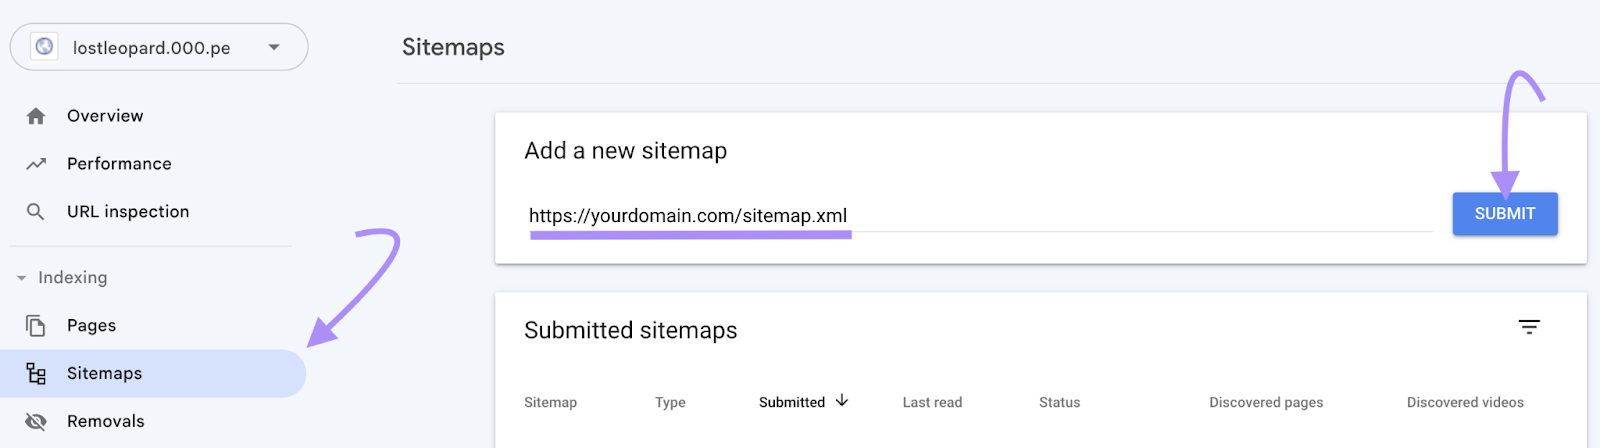Click the Overview home icon

[36, 116]
